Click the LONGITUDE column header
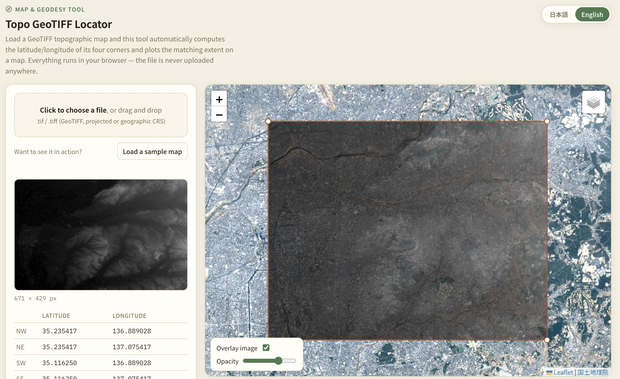The height and width of the screenshot is (379, 620). pos(129,315)
